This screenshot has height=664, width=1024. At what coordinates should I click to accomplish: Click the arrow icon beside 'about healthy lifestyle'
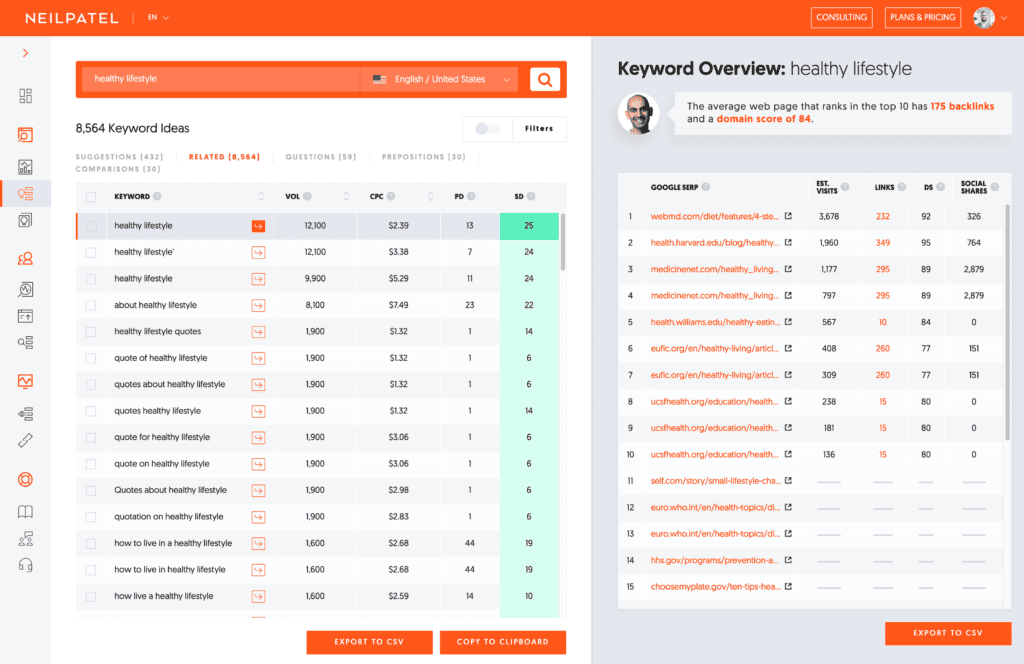[259, 306]
